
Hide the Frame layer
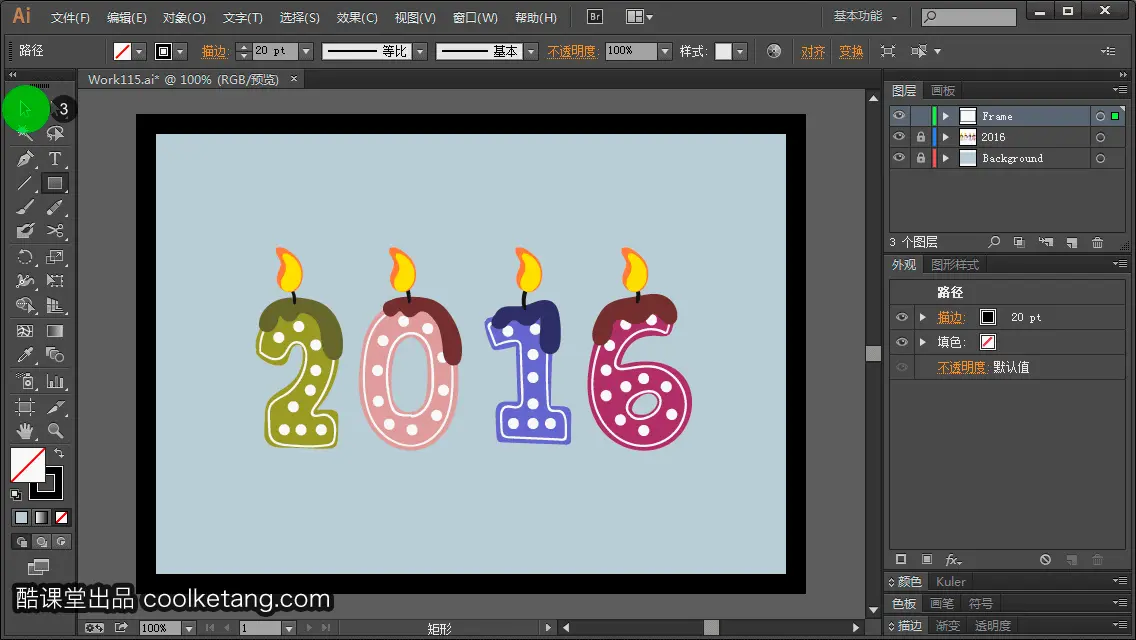point(899,116)
